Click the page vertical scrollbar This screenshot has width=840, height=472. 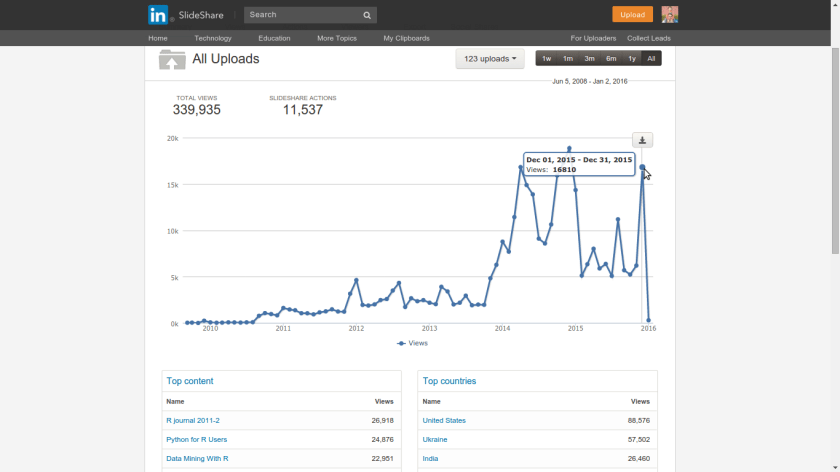834,150
